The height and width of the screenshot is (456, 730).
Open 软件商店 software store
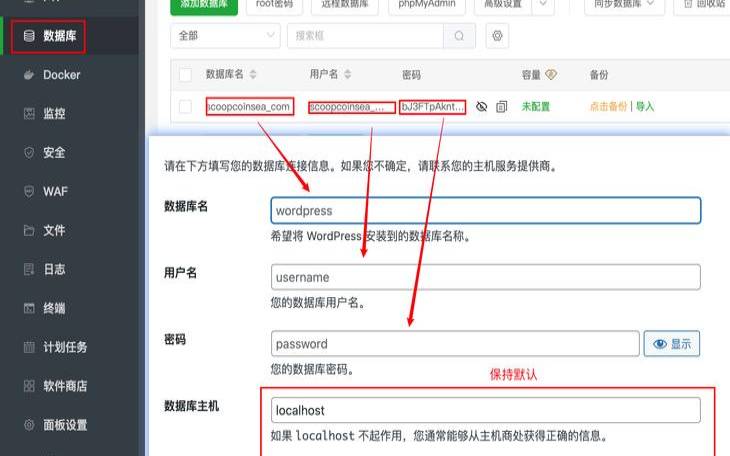pyautogui.click(x=65, y=386)
